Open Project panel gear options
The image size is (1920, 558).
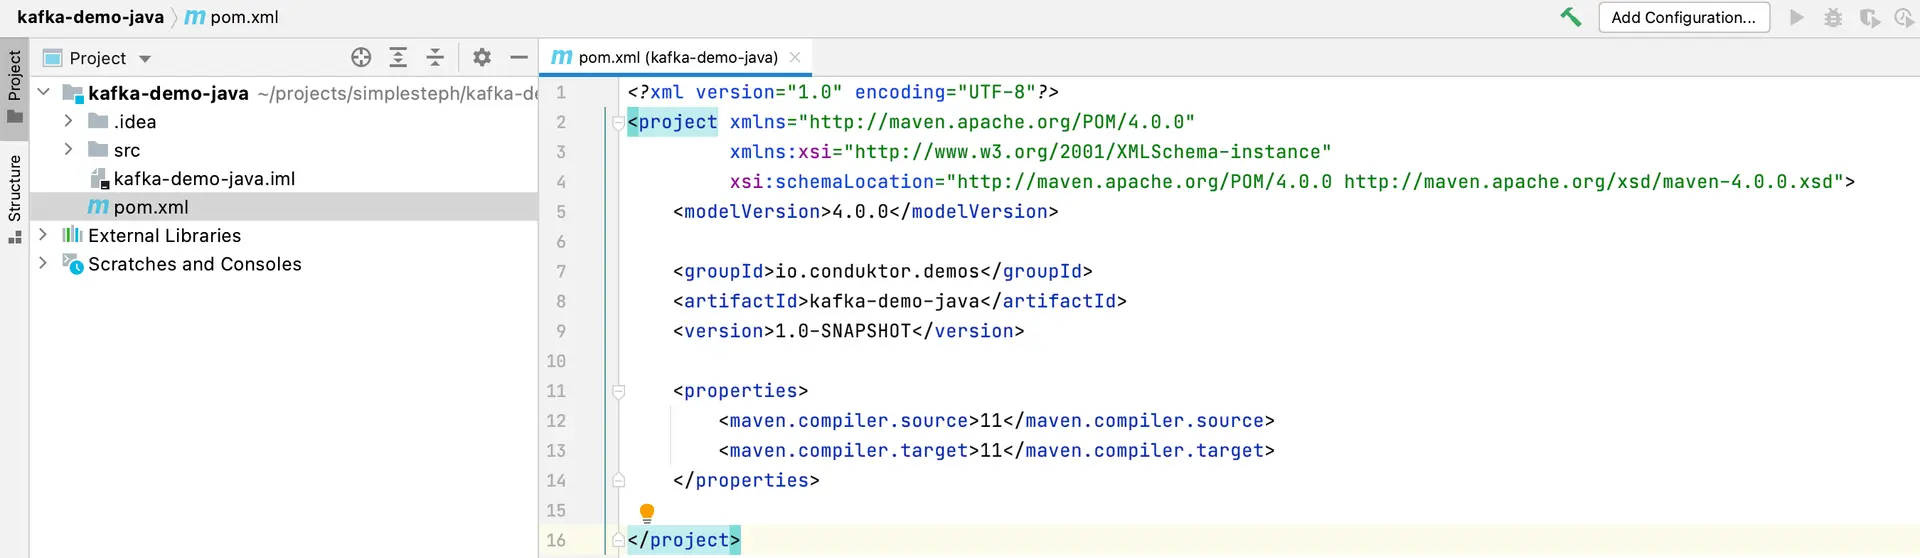[x=482, y=57]
